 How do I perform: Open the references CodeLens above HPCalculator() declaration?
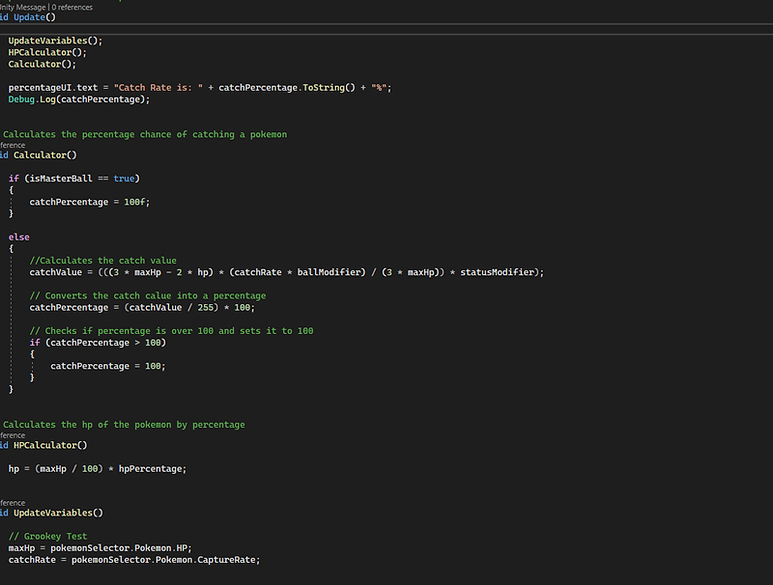point(12,435)
